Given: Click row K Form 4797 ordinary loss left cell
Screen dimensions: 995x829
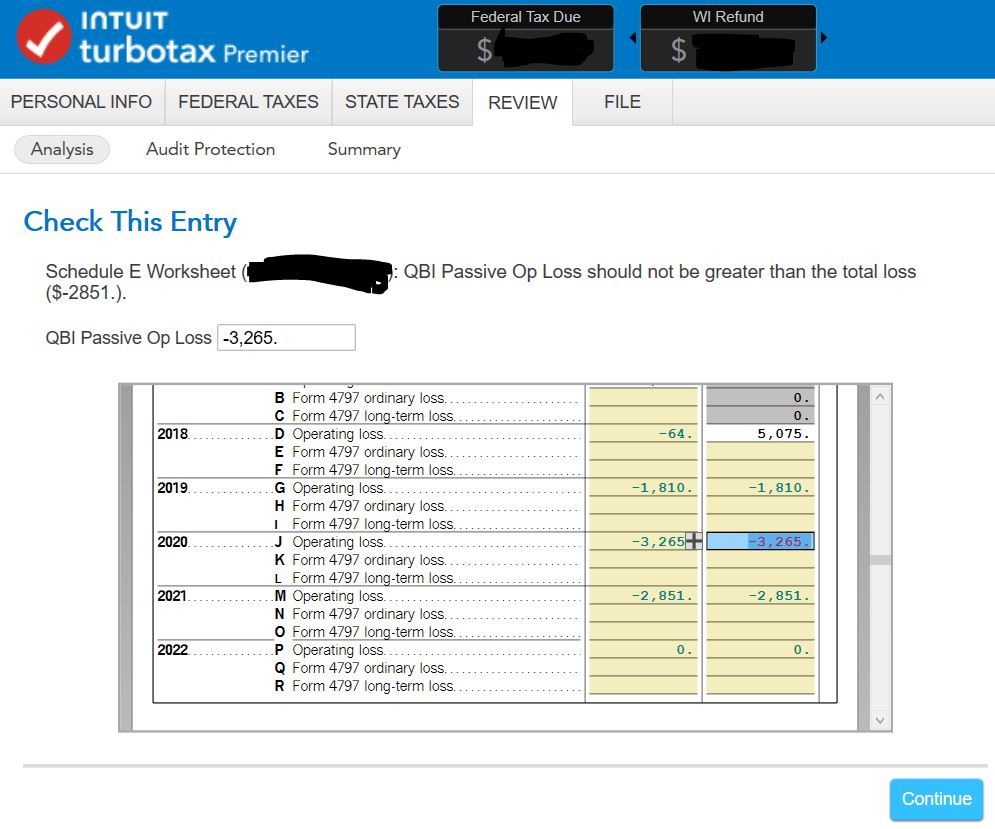Looking at the screenshot, I should point(643,559).
